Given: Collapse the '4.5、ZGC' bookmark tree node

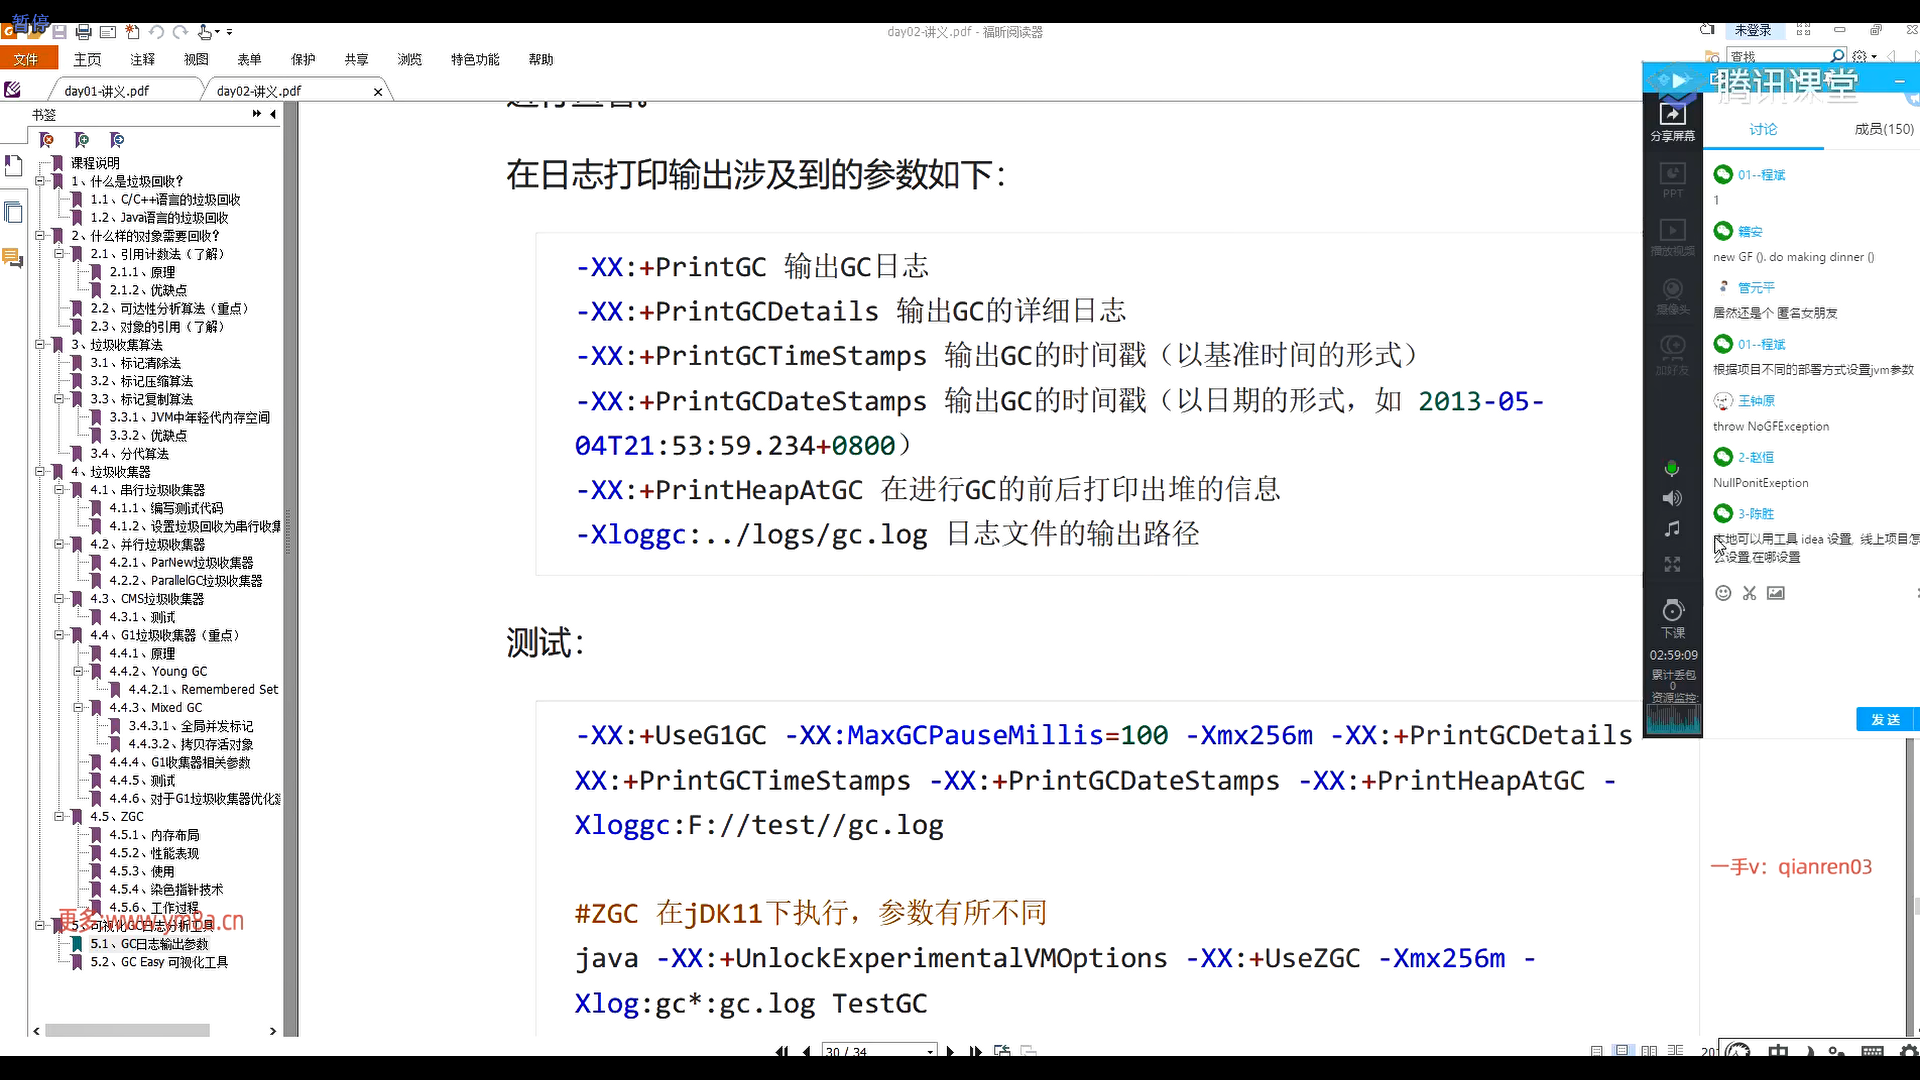Looking at the screenshot, I should click(59, 816).
